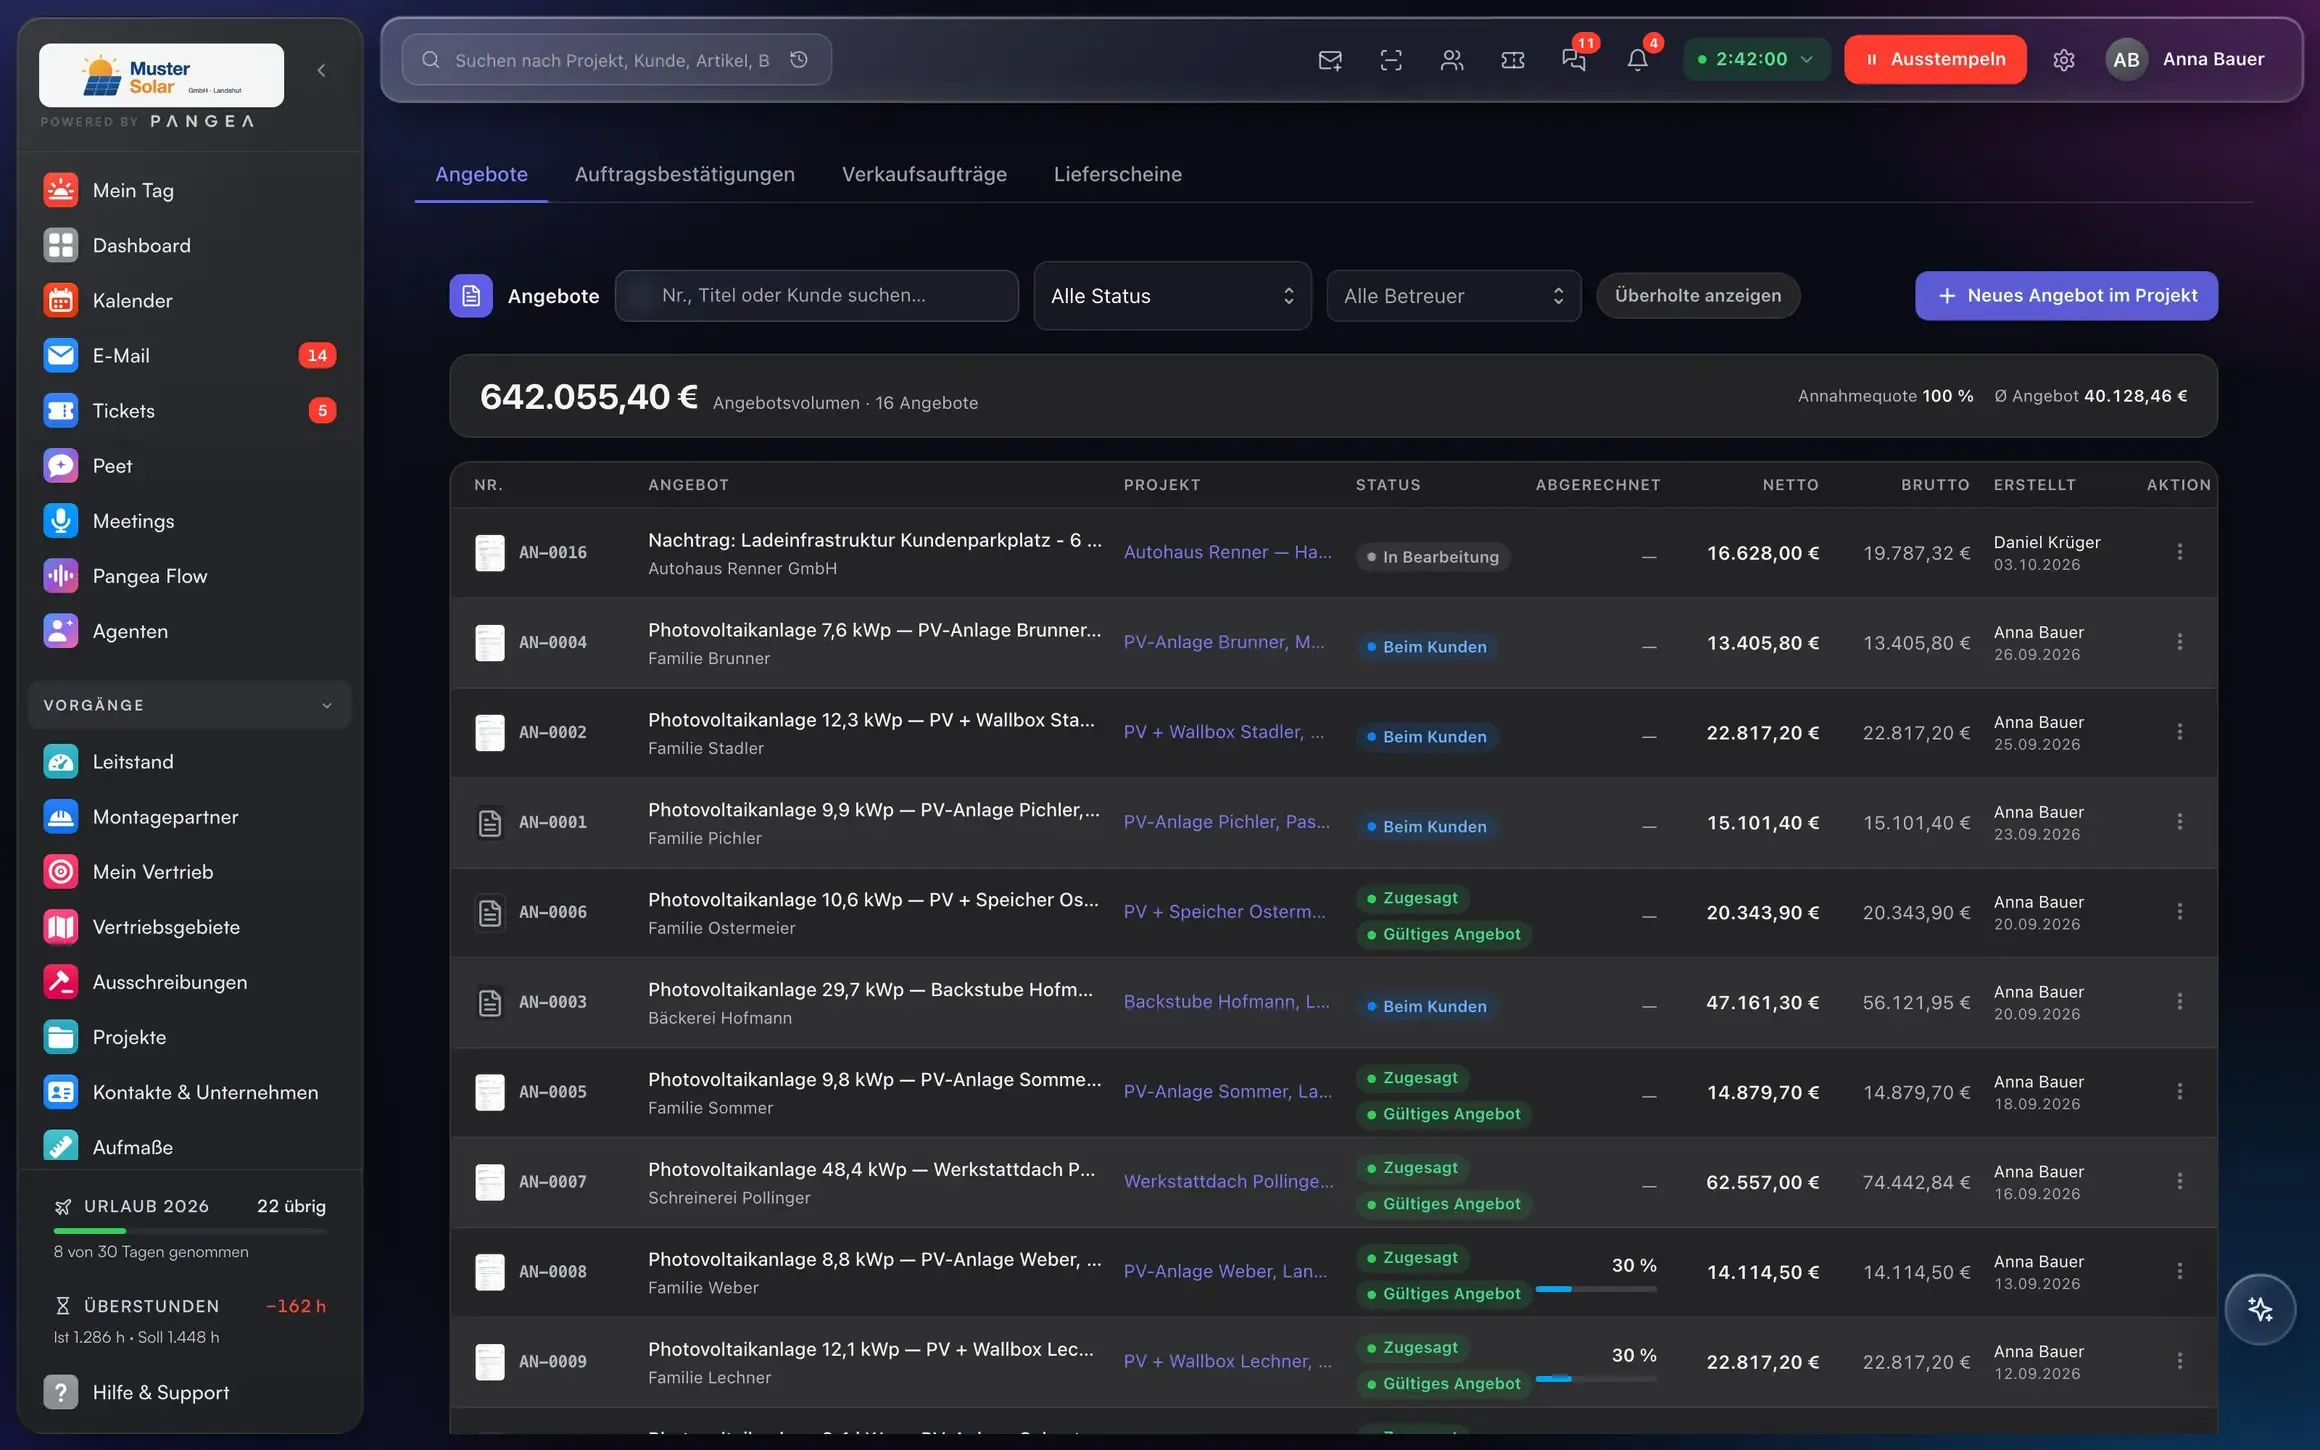The height and width of the screenshot is (1450, 2320).
Task: Click the scan frame icon in top bar
Action: [x=1391, y=60]
